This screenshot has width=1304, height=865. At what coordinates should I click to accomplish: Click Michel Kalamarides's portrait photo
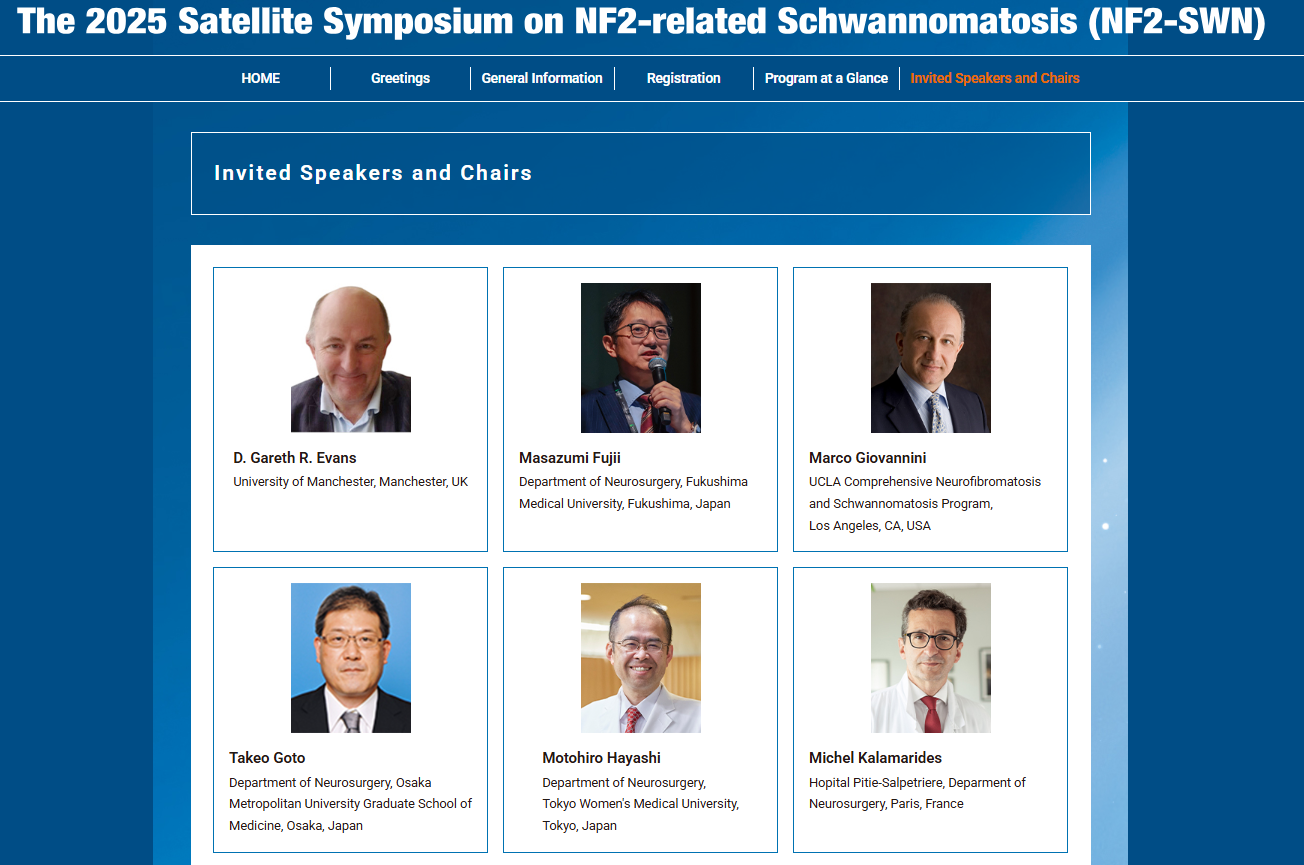(930, 658)
